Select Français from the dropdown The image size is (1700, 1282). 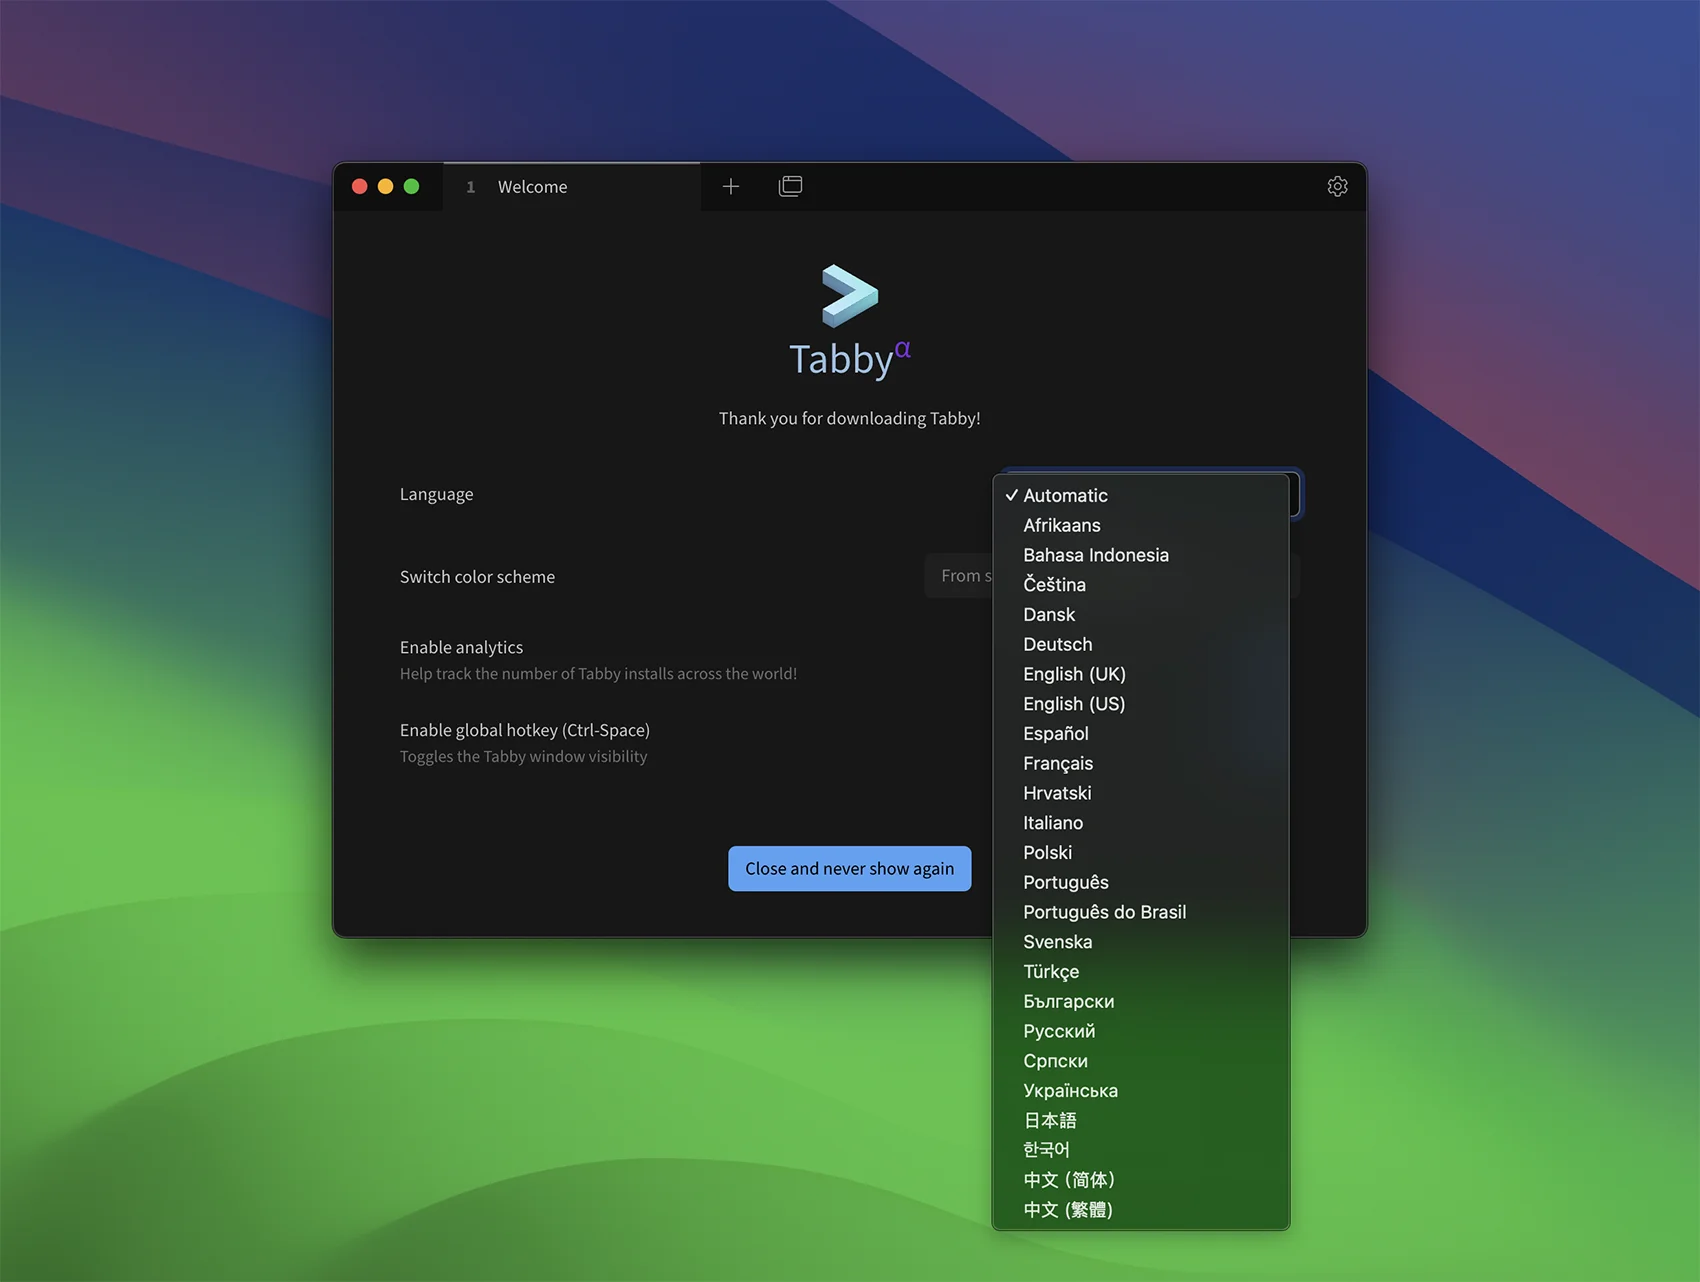point(1141,763)
